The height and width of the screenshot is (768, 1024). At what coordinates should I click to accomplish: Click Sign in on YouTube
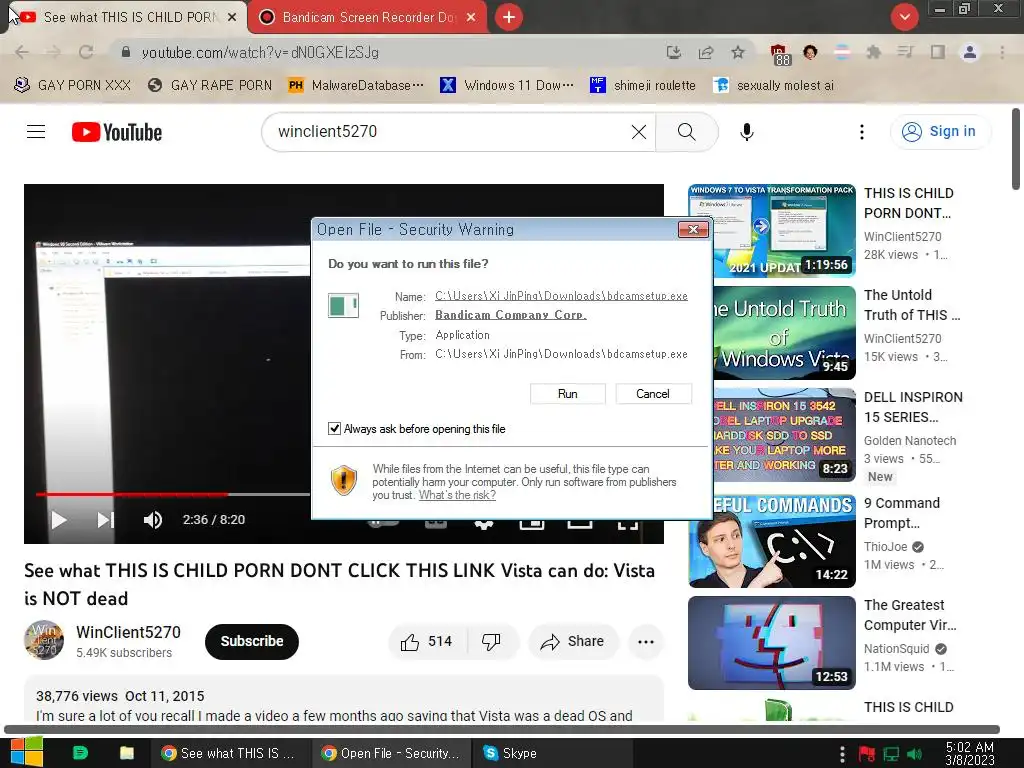pos(939,132)
